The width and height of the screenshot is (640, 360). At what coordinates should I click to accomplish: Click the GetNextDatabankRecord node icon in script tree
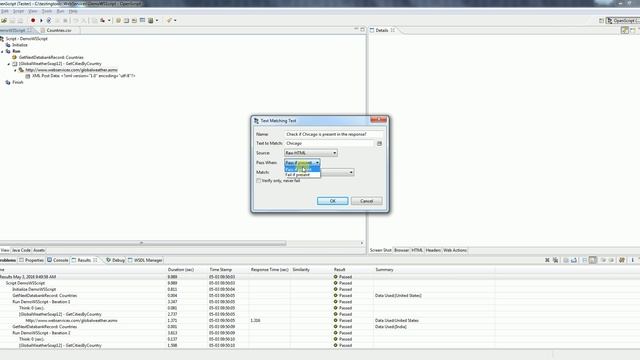point(14,58)
